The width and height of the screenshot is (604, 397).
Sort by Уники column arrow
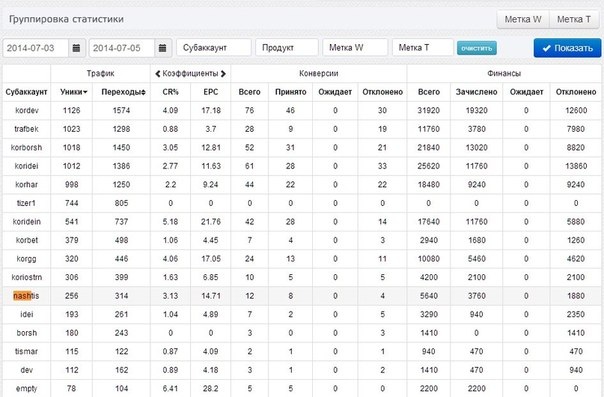85,92
